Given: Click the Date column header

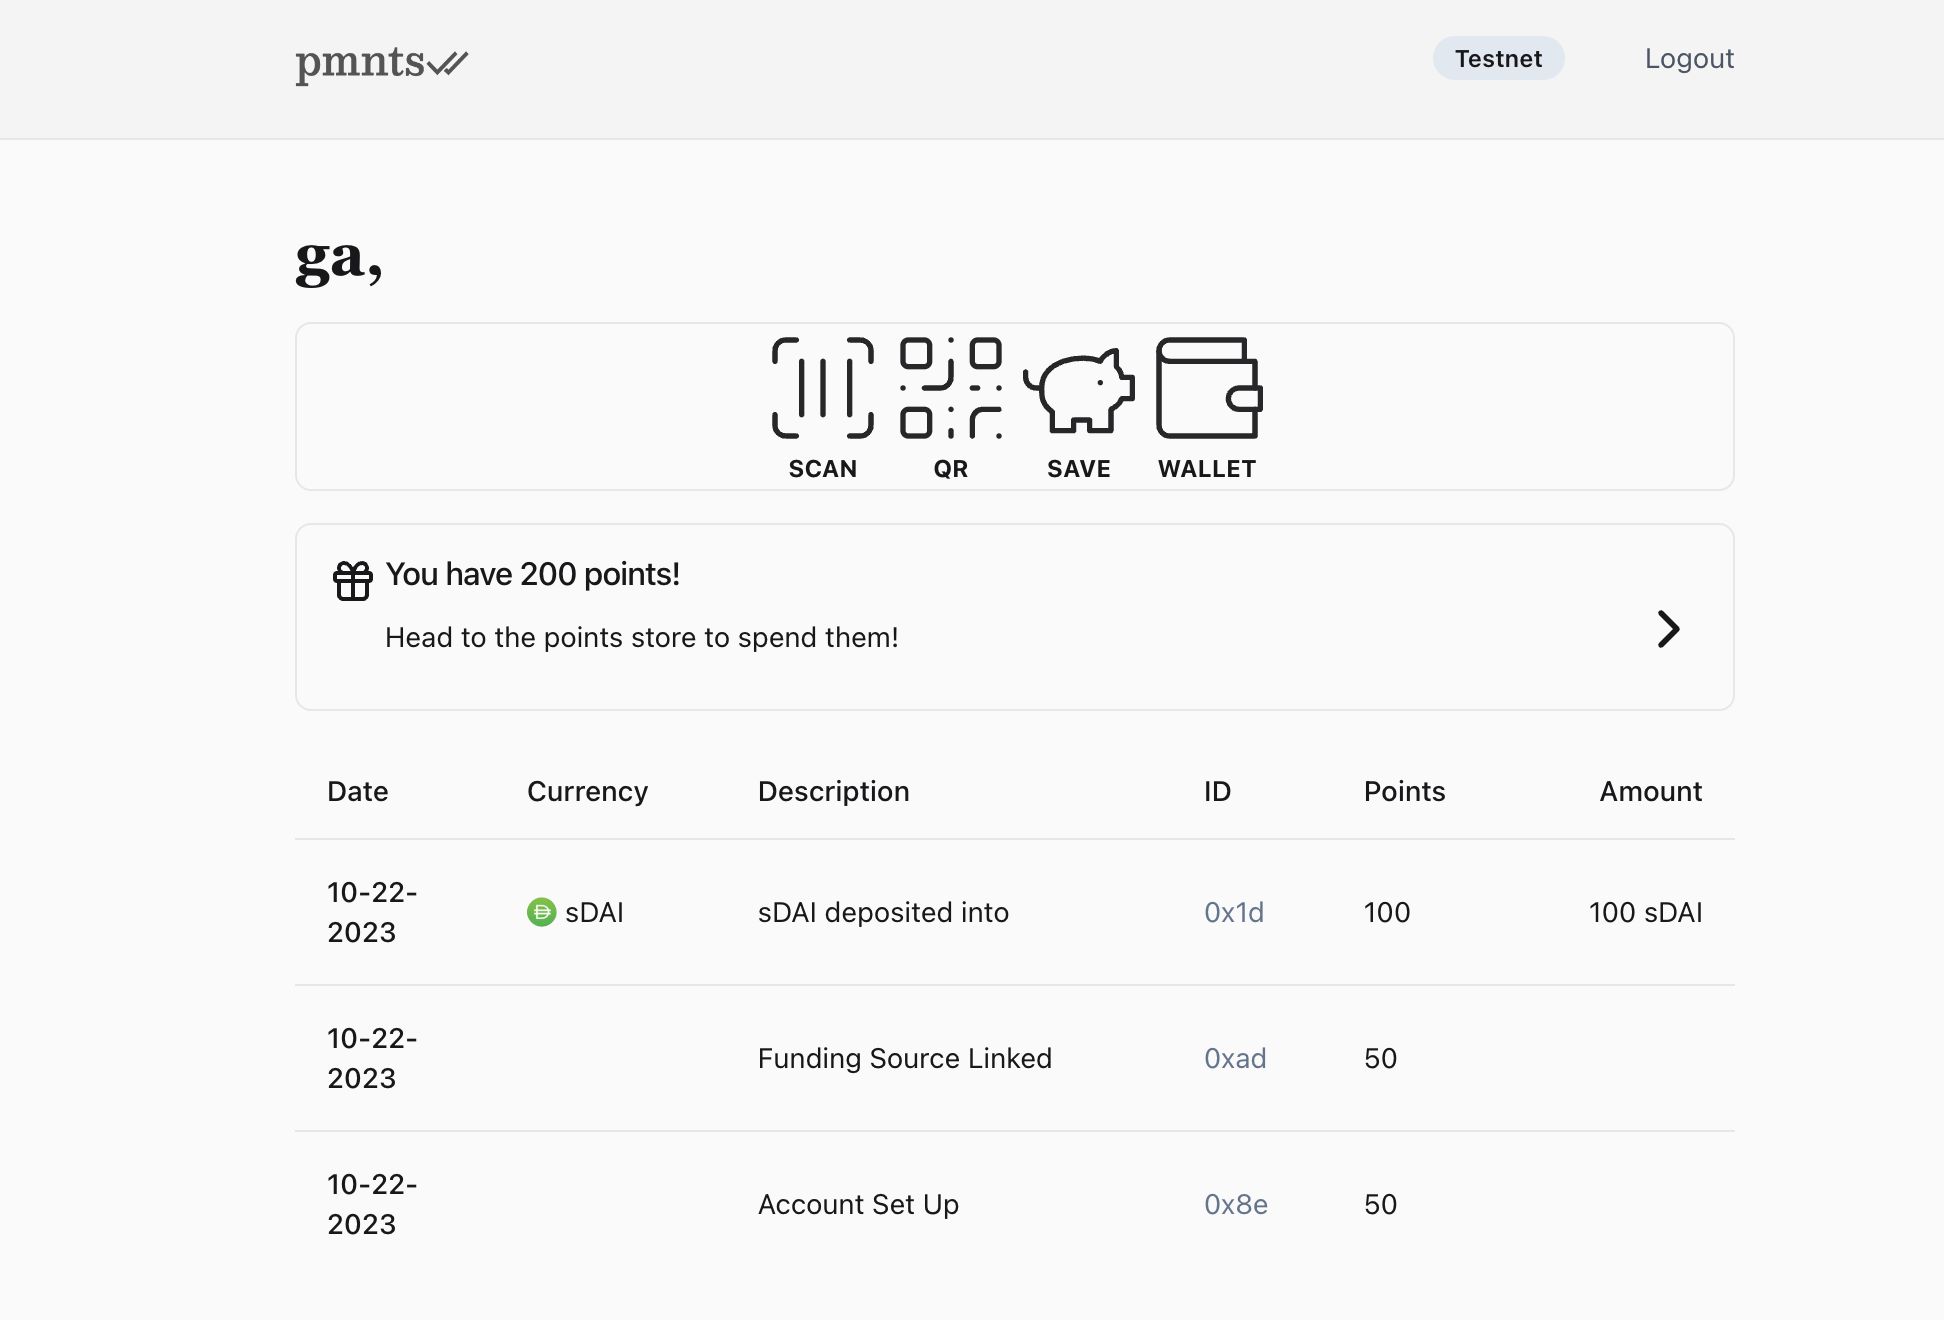Looking at the screenshot, I should pos(358,791).
